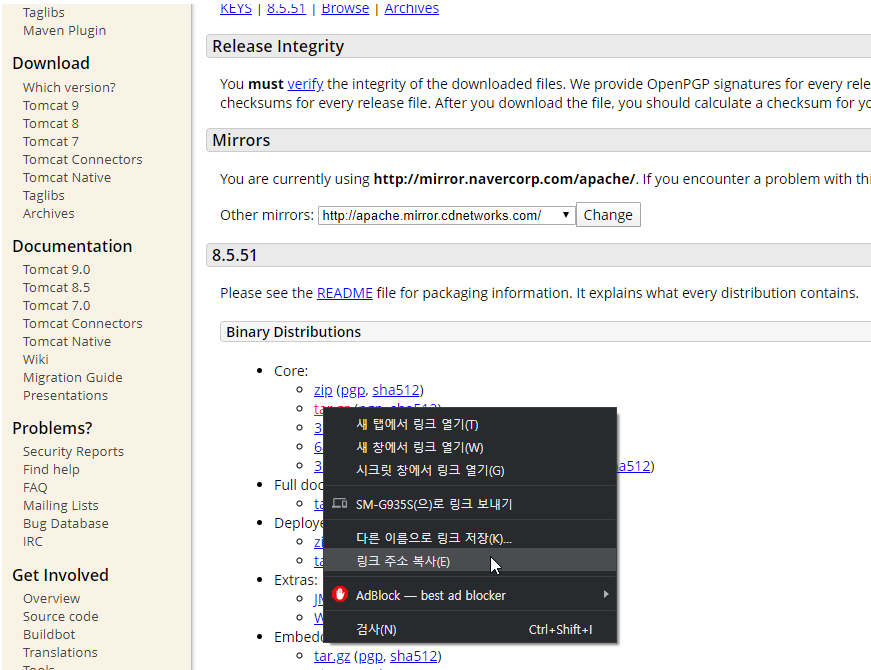Click the Download sidebar heading
871x670 pixels.
click(x=51, y=63)
